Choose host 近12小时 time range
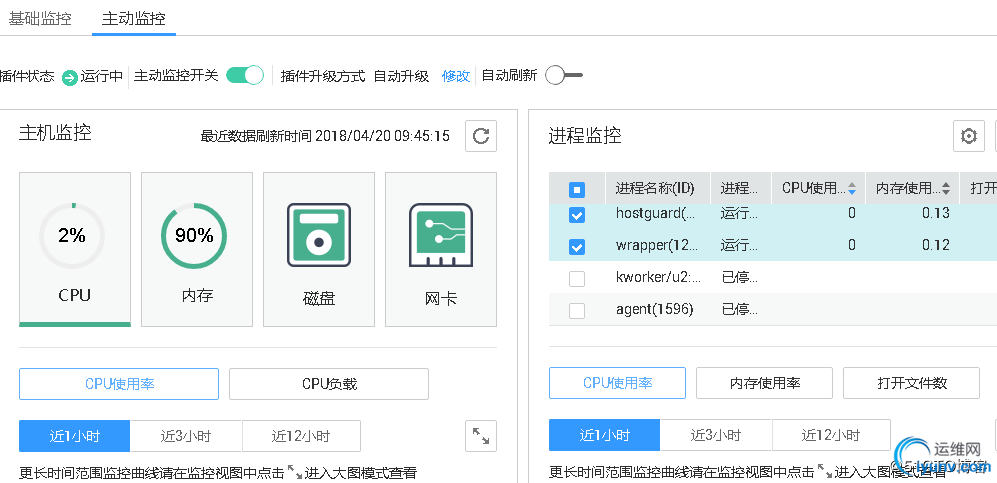Screen dimensions: 997x483 point(301,436)
